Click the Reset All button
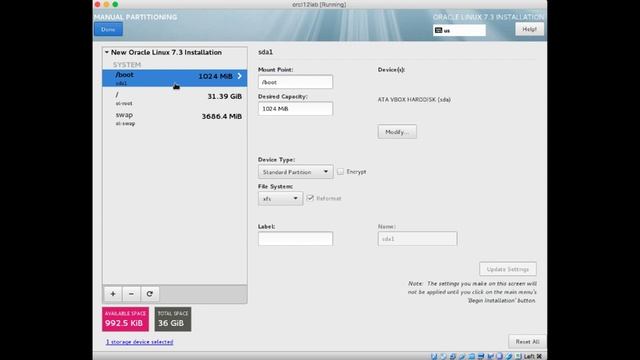 point(527,342)
